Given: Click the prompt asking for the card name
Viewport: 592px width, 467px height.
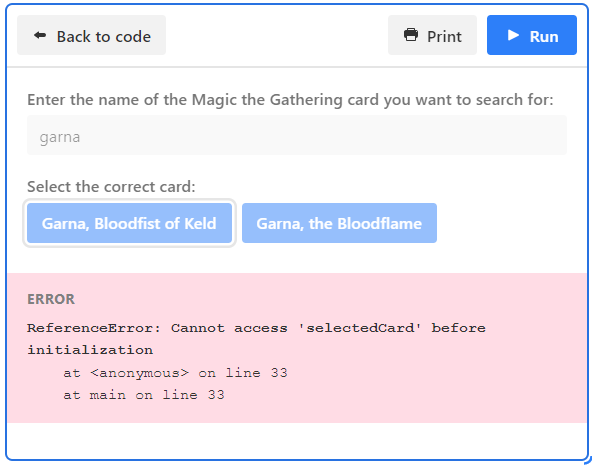Looking at the screenshot, I should (290, 100).
